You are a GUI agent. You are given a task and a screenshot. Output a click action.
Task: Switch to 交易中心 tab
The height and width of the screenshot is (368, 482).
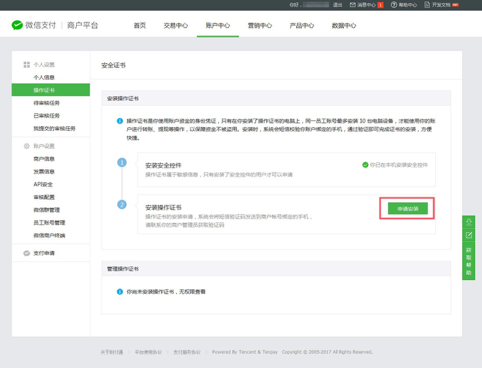[x=176, y=25]
